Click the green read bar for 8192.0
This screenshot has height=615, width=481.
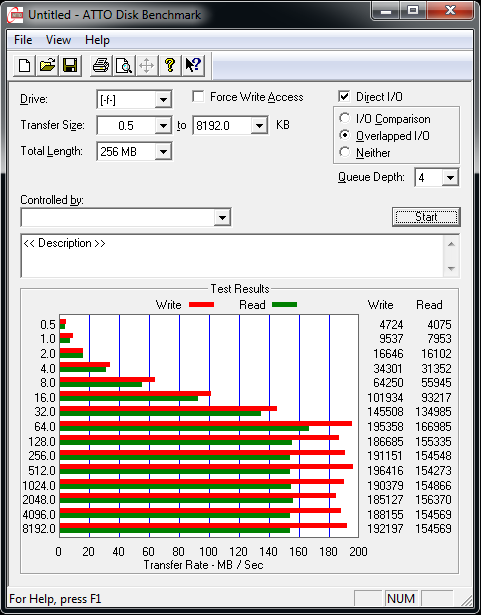click(175, 530)
